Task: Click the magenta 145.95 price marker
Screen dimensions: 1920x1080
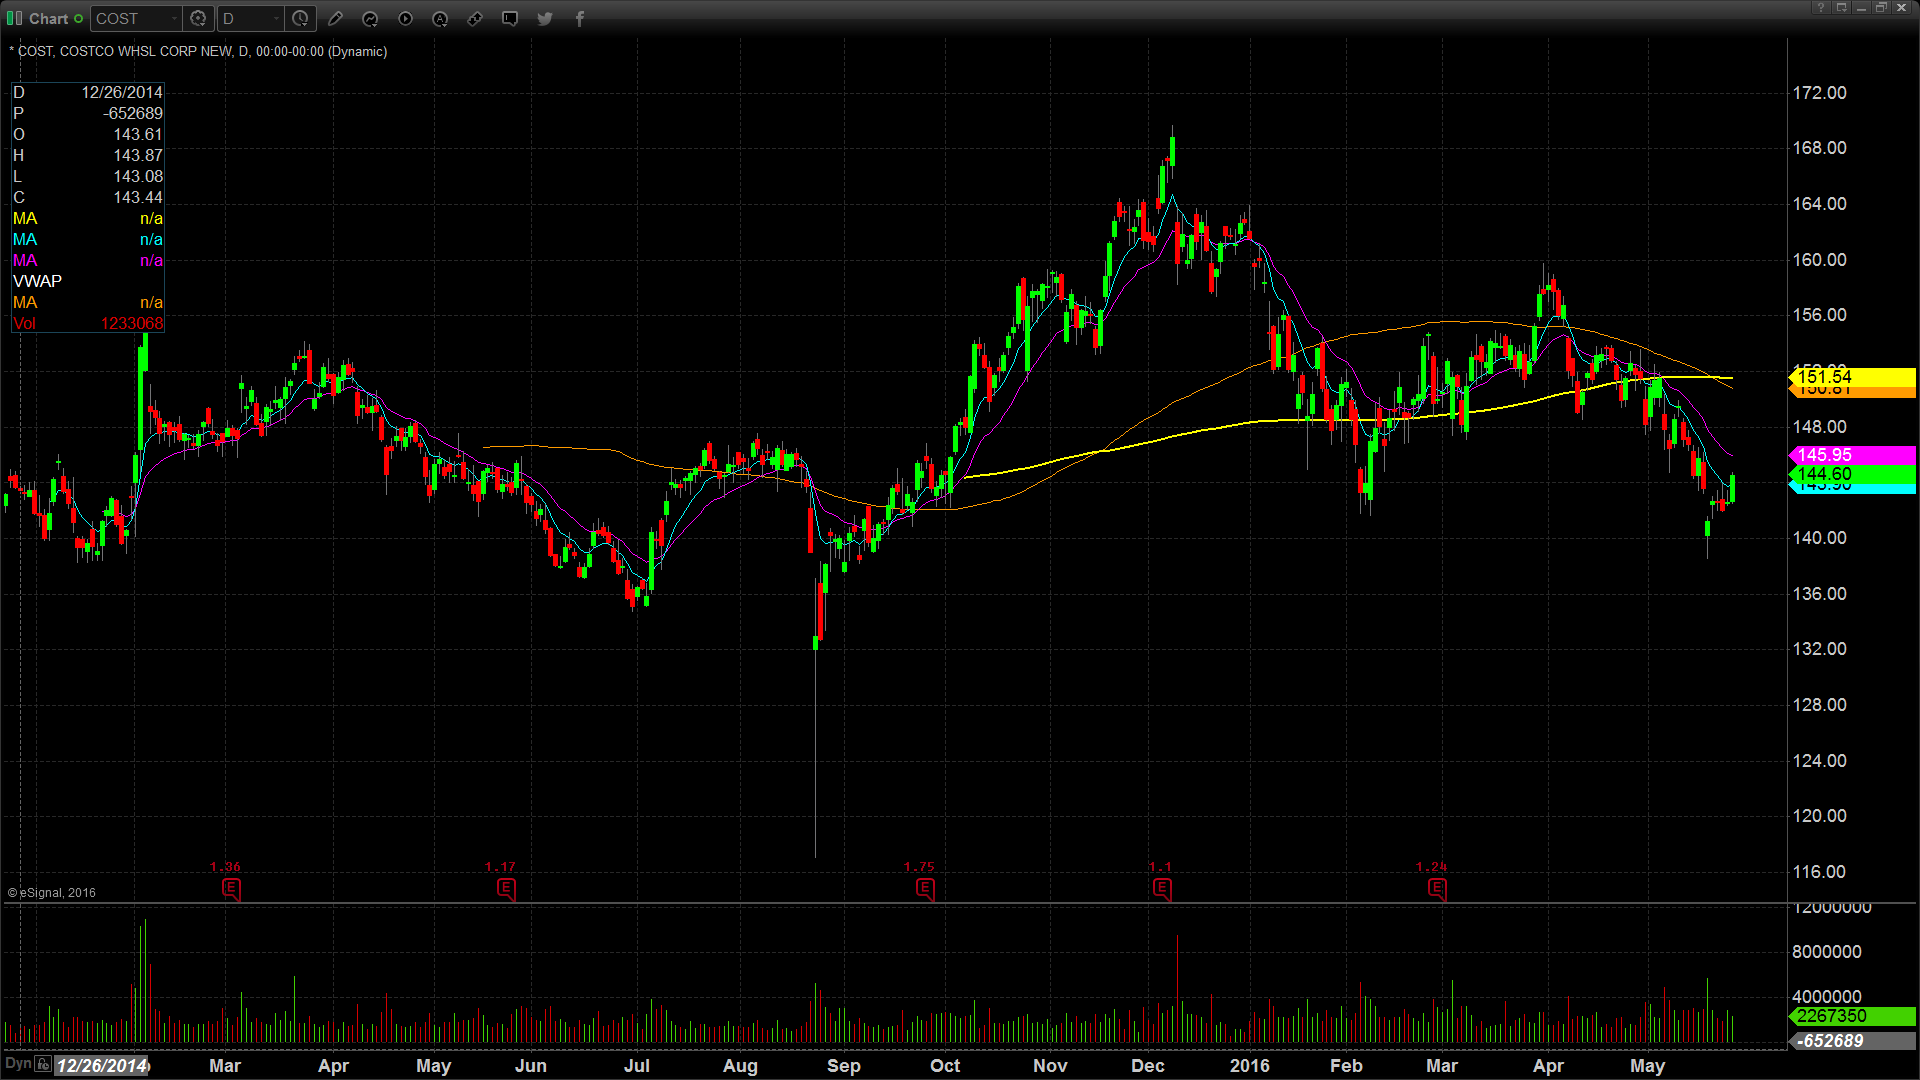Action: click(1850, 455)
